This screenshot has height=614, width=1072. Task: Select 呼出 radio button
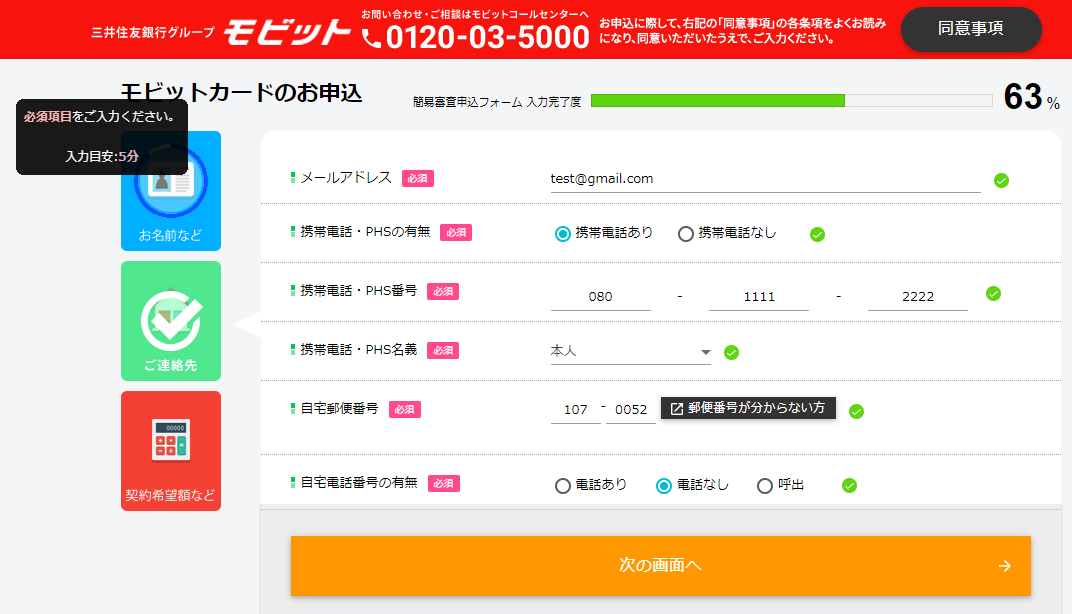765,485
